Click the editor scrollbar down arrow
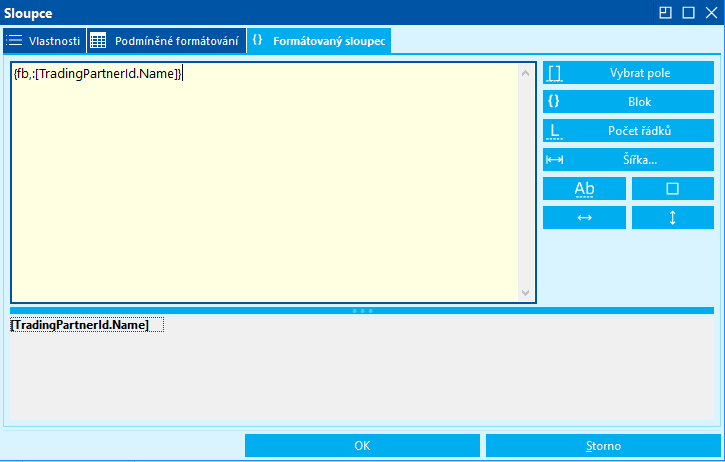The image size is (725, 462). (525, 293)
